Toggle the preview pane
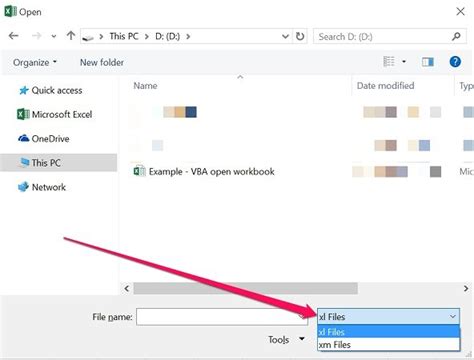 click(428, 62)
